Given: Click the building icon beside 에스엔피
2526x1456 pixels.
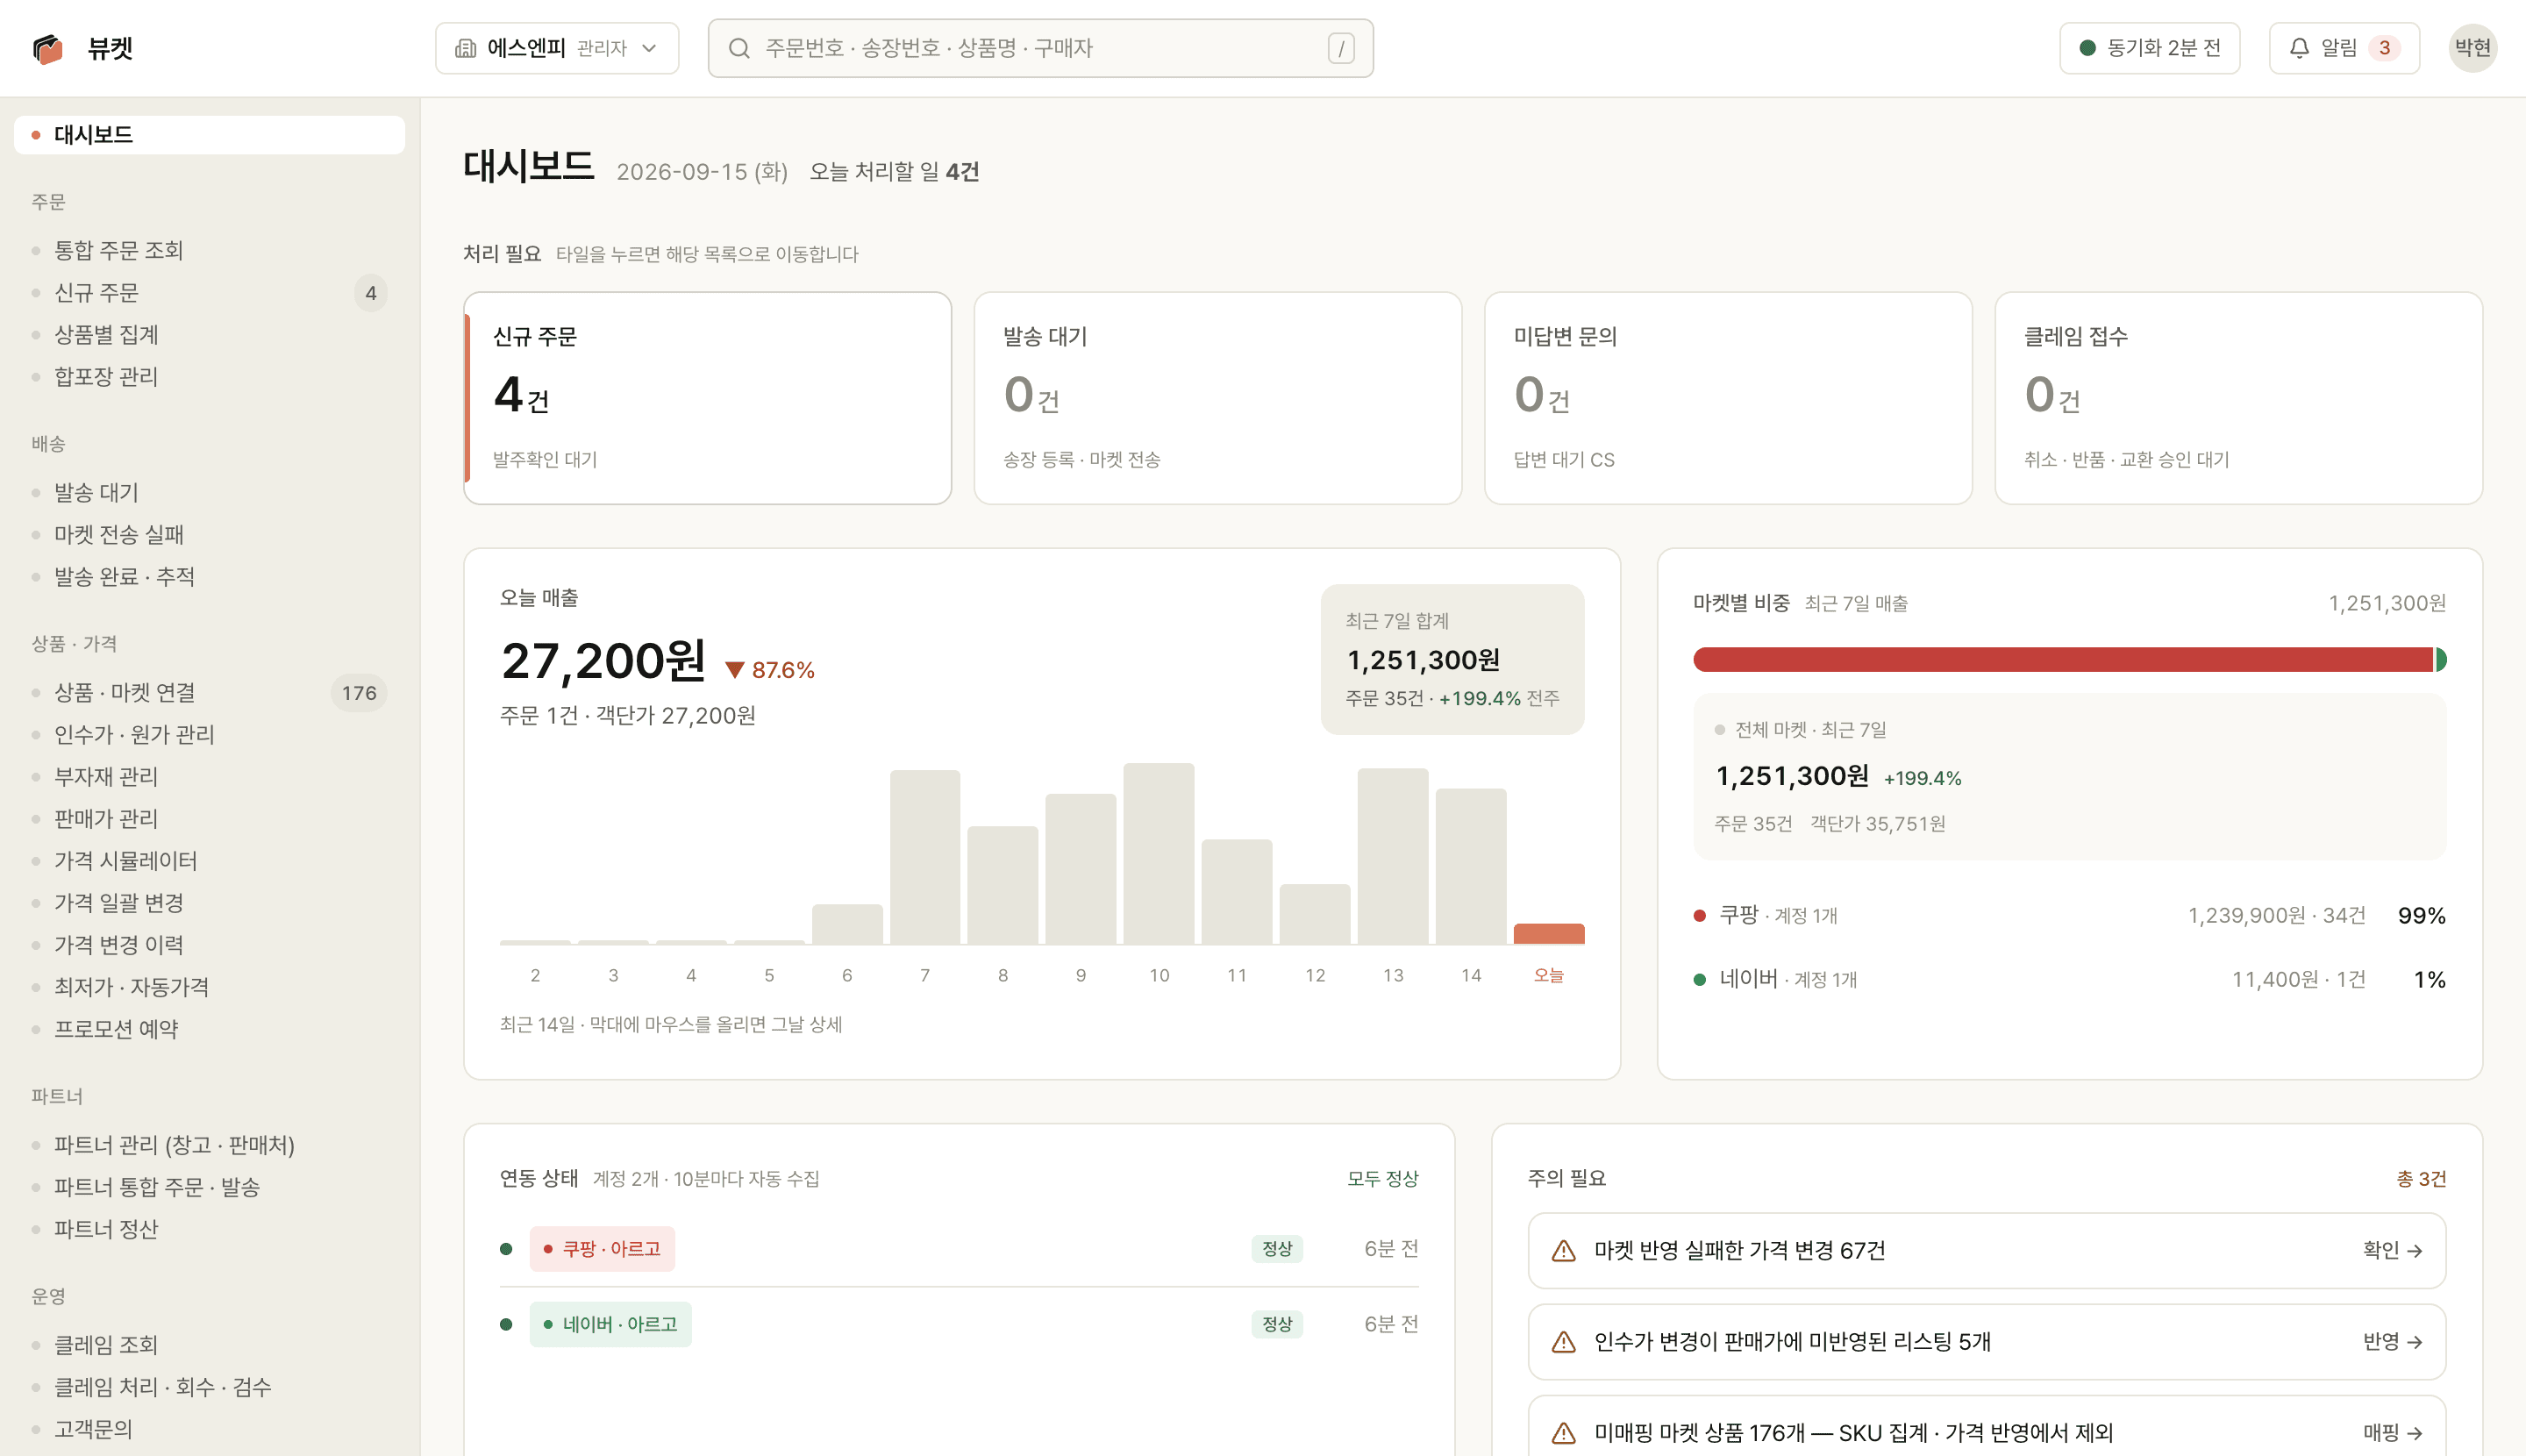Looking at the screenshot, I should tap(465, 48).
